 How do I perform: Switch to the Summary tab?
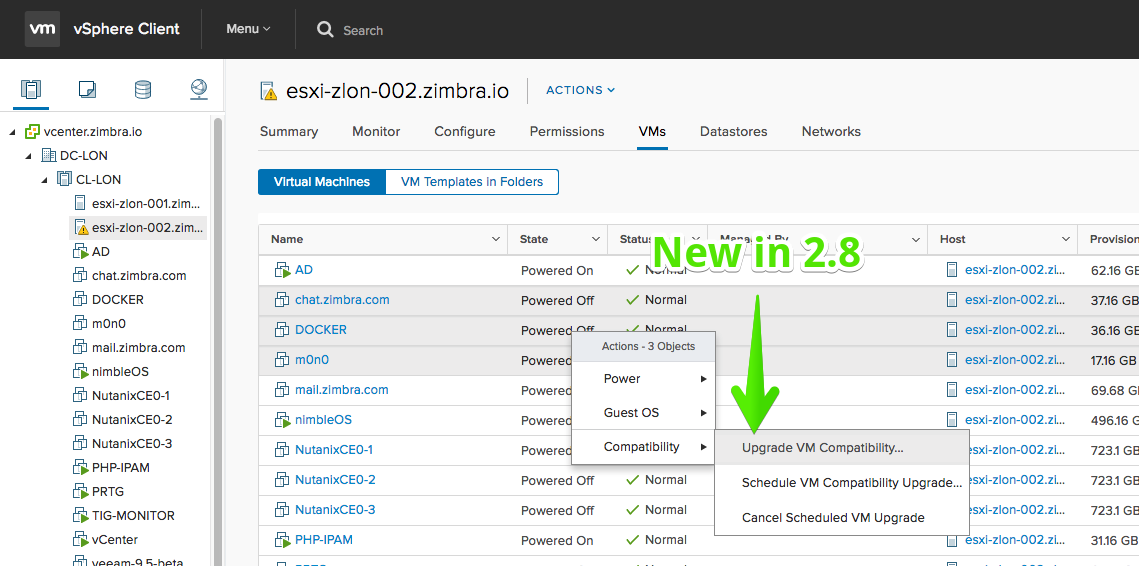coord(289,132)
